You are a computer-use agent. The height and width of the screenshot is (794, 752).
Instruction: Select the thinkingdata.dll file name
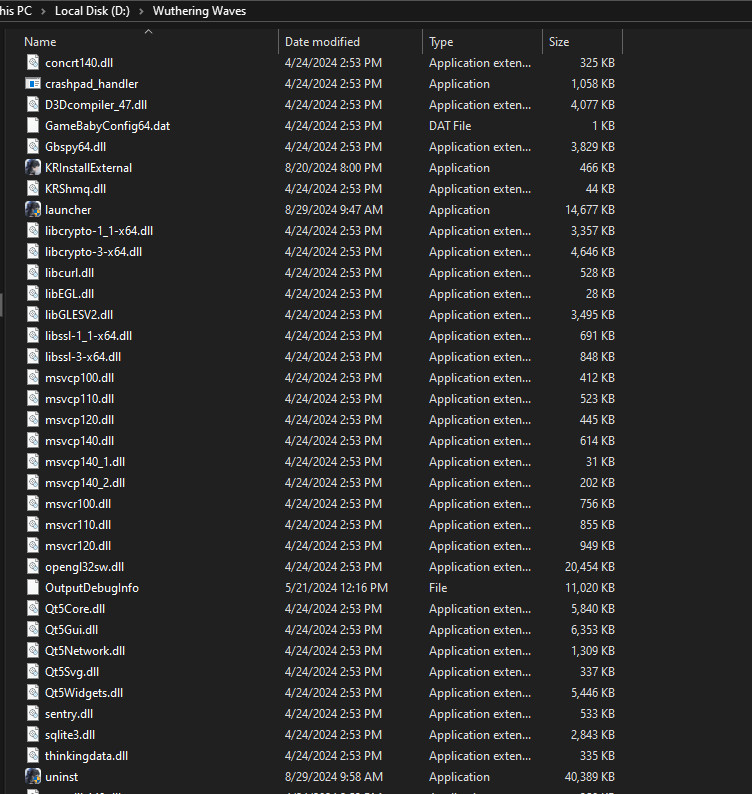tap(86, 756)
